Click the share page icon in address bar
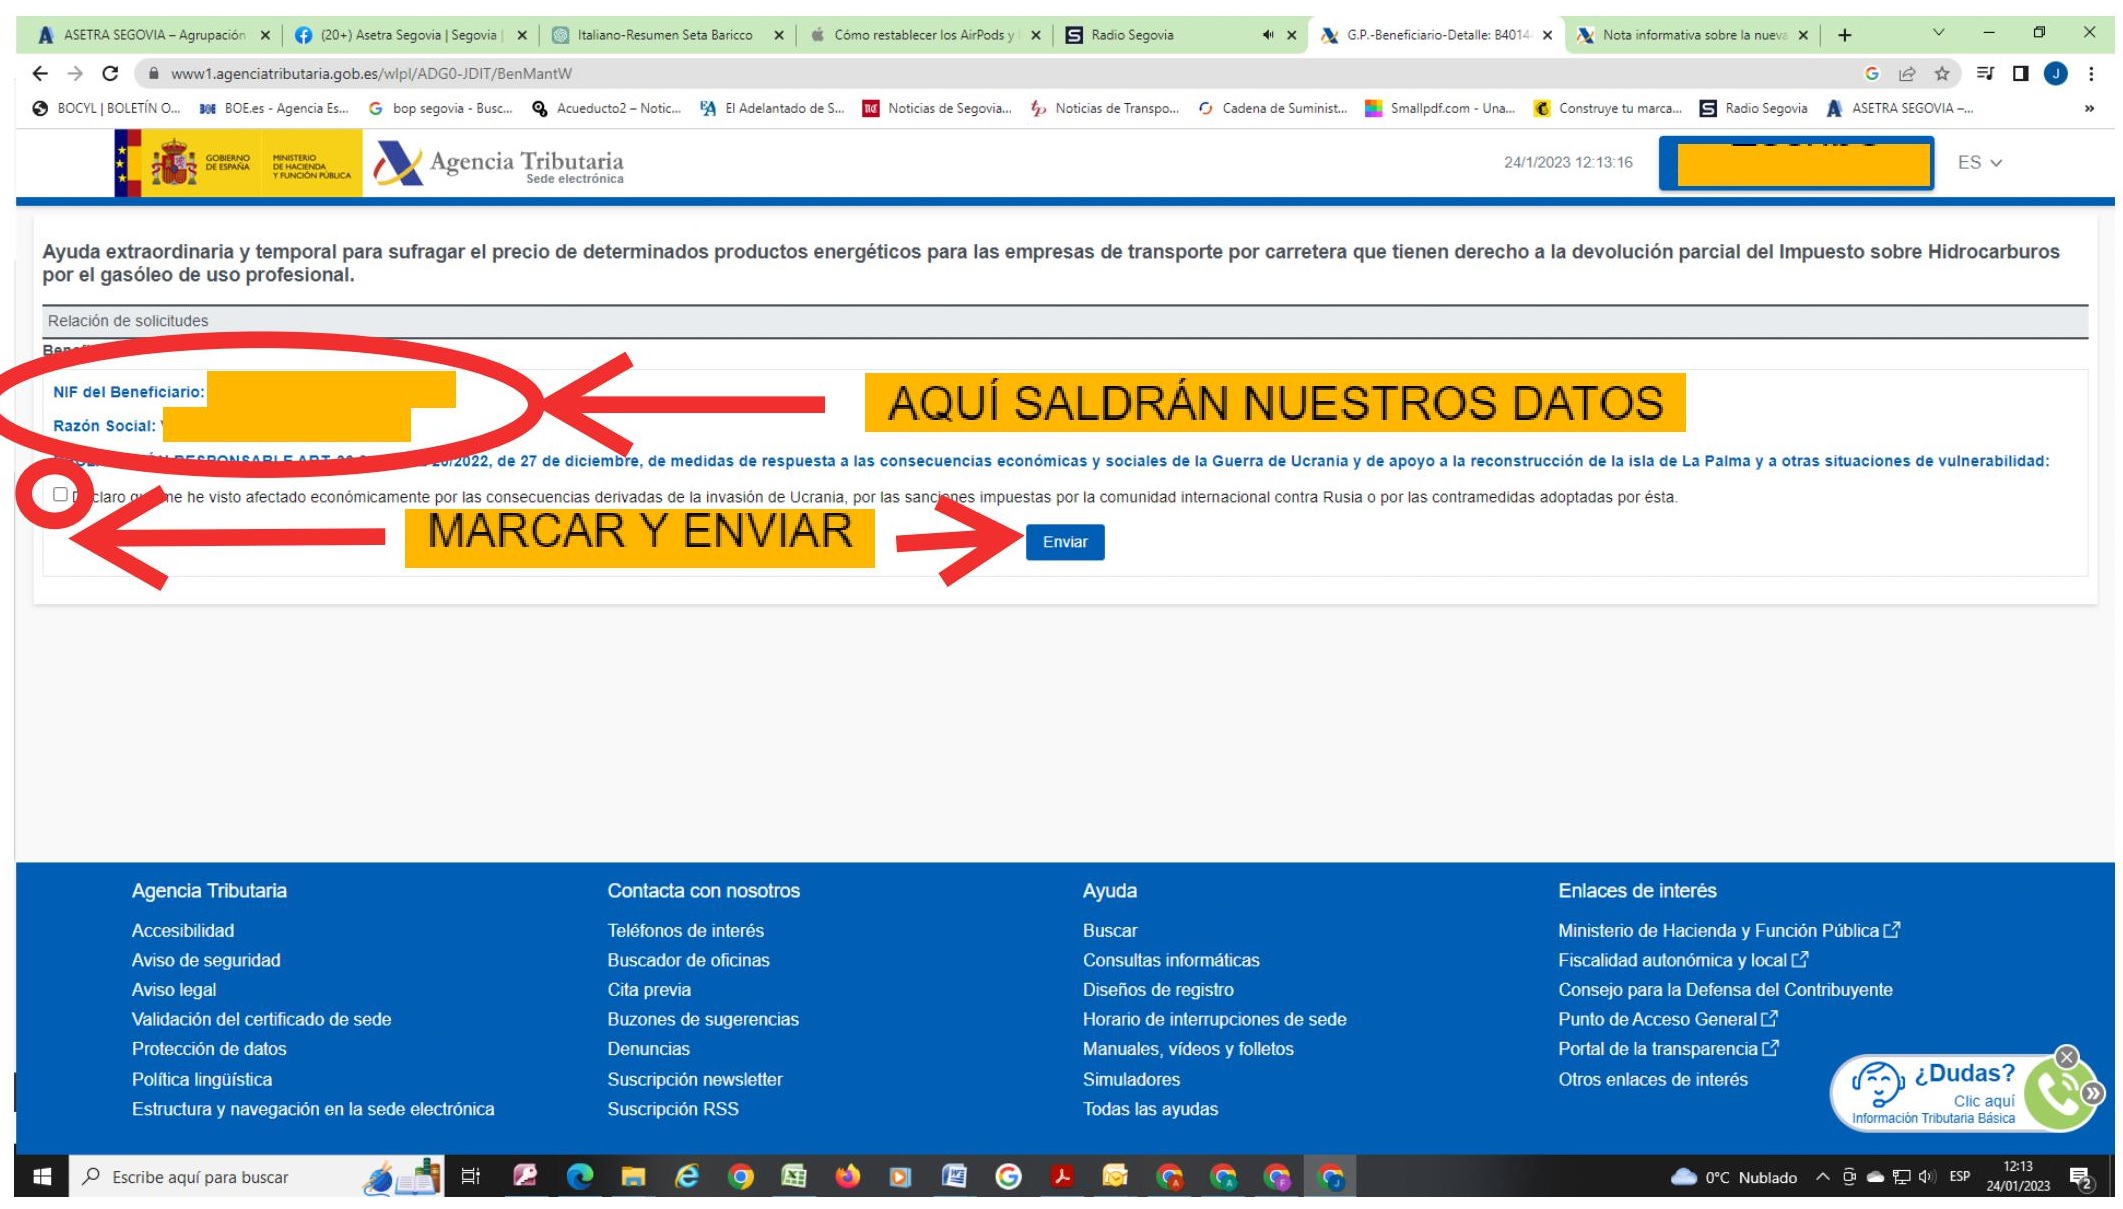The width and height of the screenshot is (2123, 1209). [x=1907, y=73]
